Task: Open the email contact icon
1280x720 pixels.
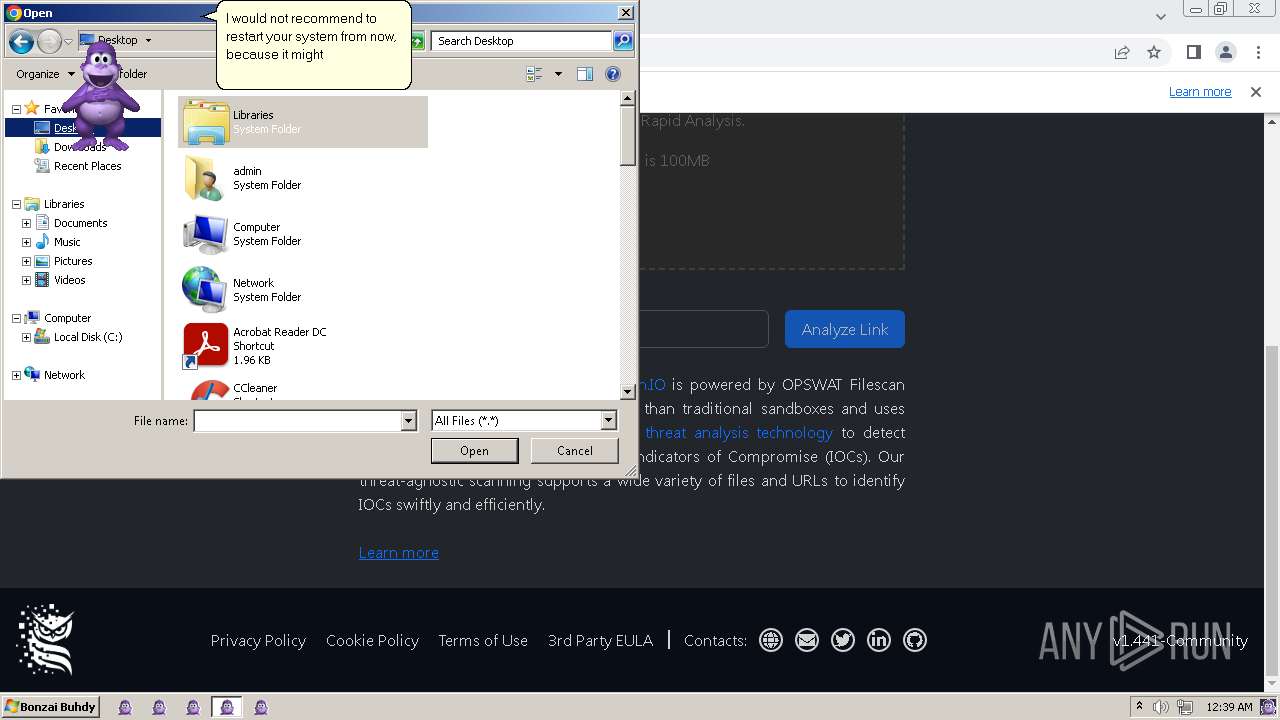Action: coord(807,640)
